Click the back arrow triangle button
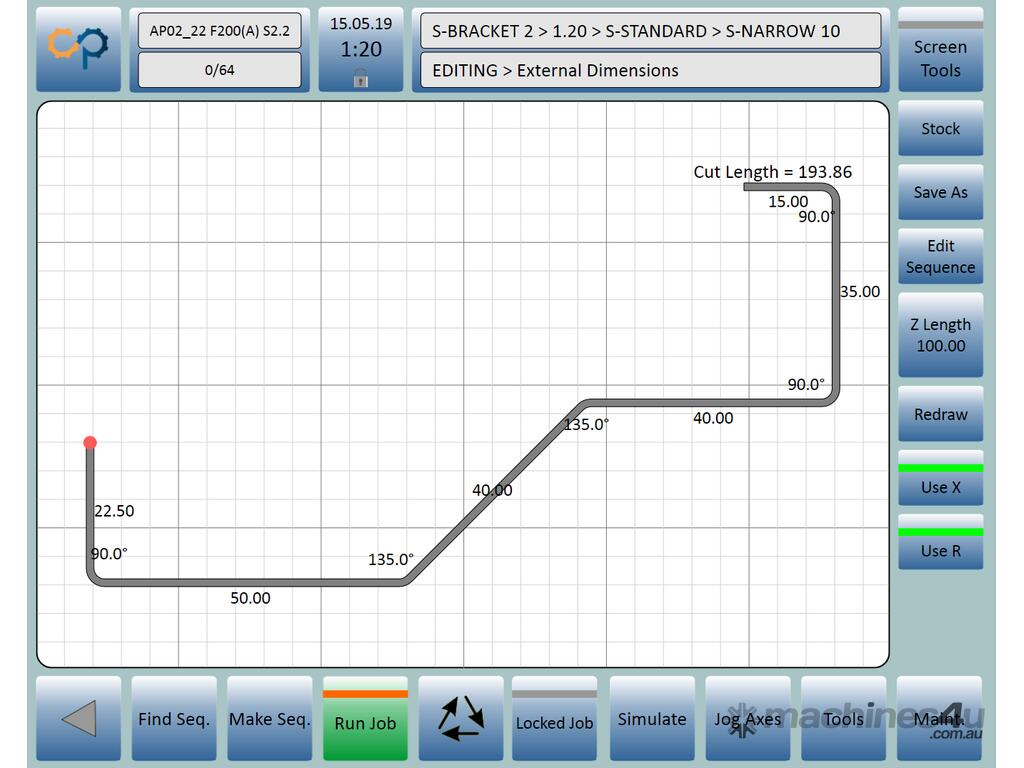The image size is (1024, 768). 78,718
